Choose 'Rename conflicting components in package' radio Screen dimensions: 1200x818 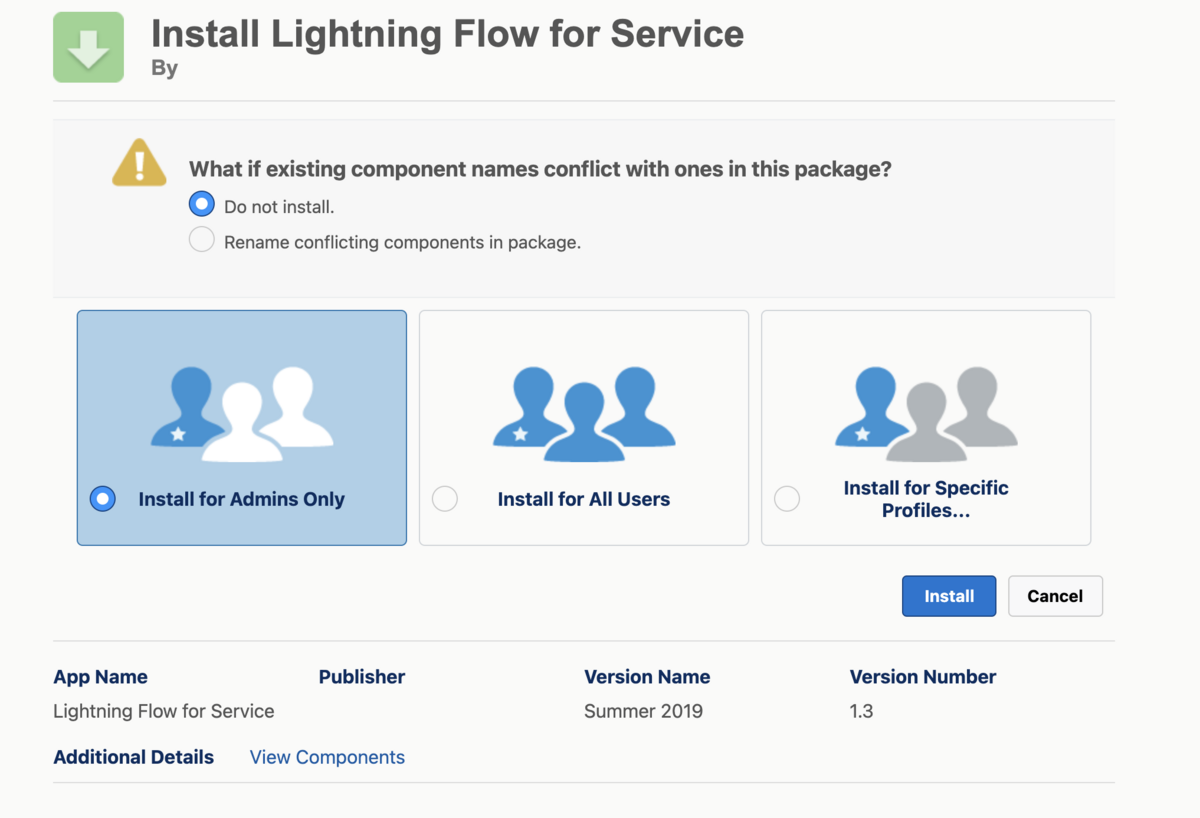pyautogui.click(x=202, y=240)
